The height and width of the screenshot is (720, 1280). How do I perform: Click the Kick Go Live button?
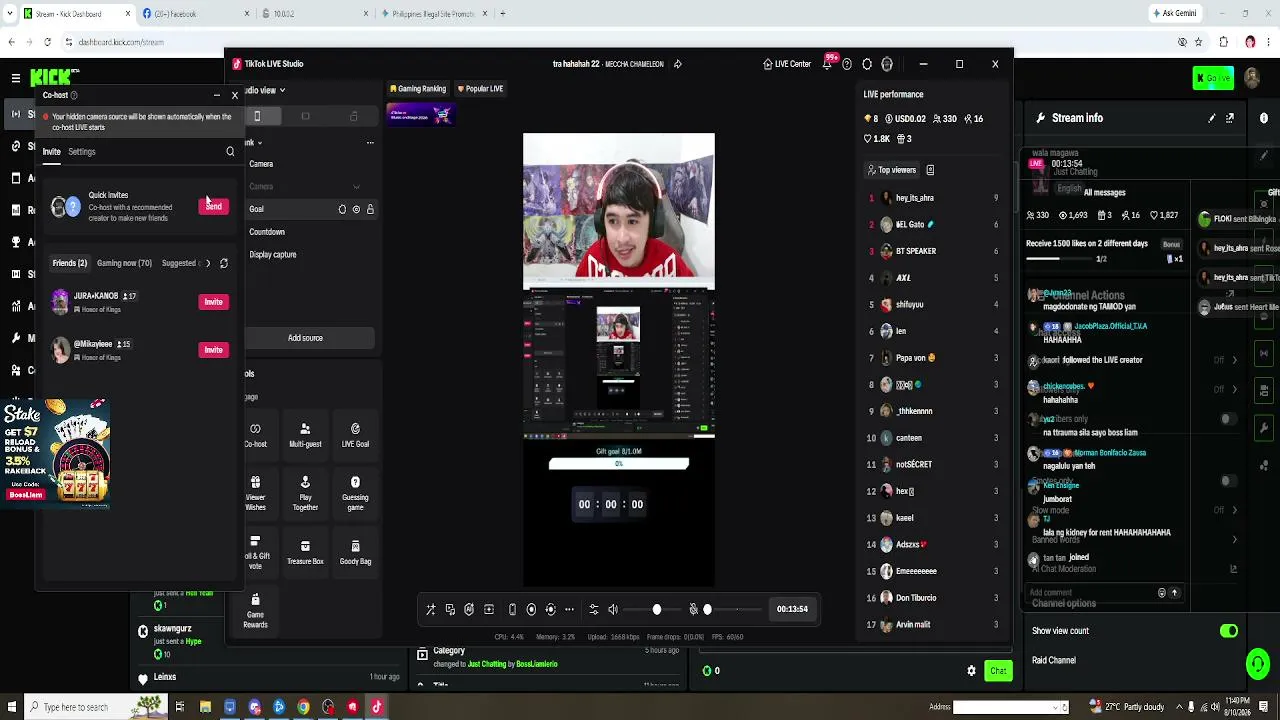tap(1213, 78)
